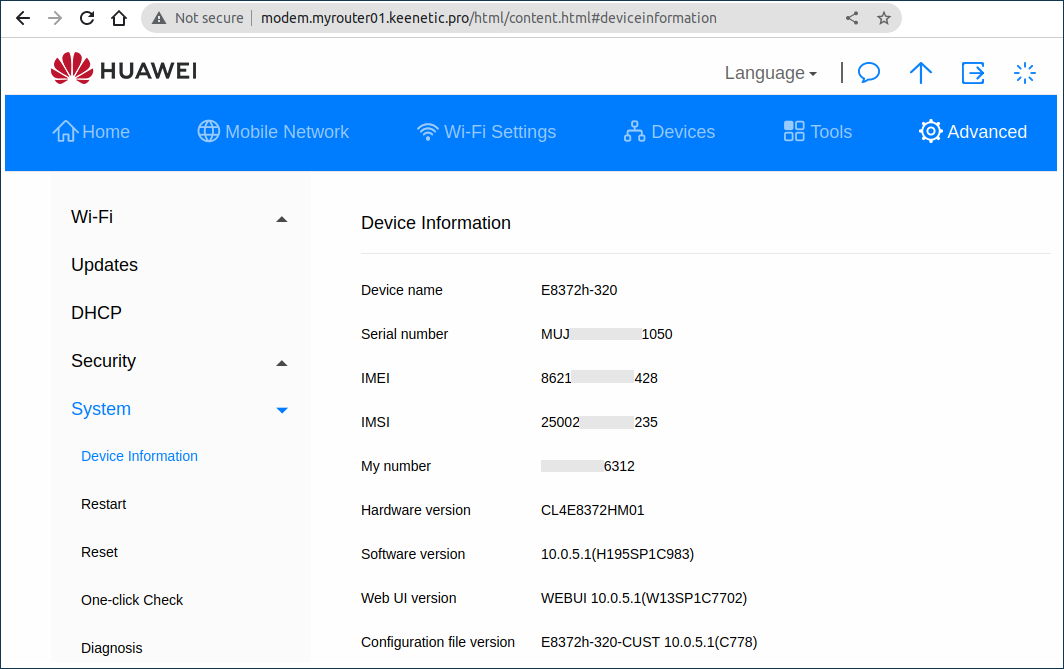Log out using the exit icon

tap(972, 72)
